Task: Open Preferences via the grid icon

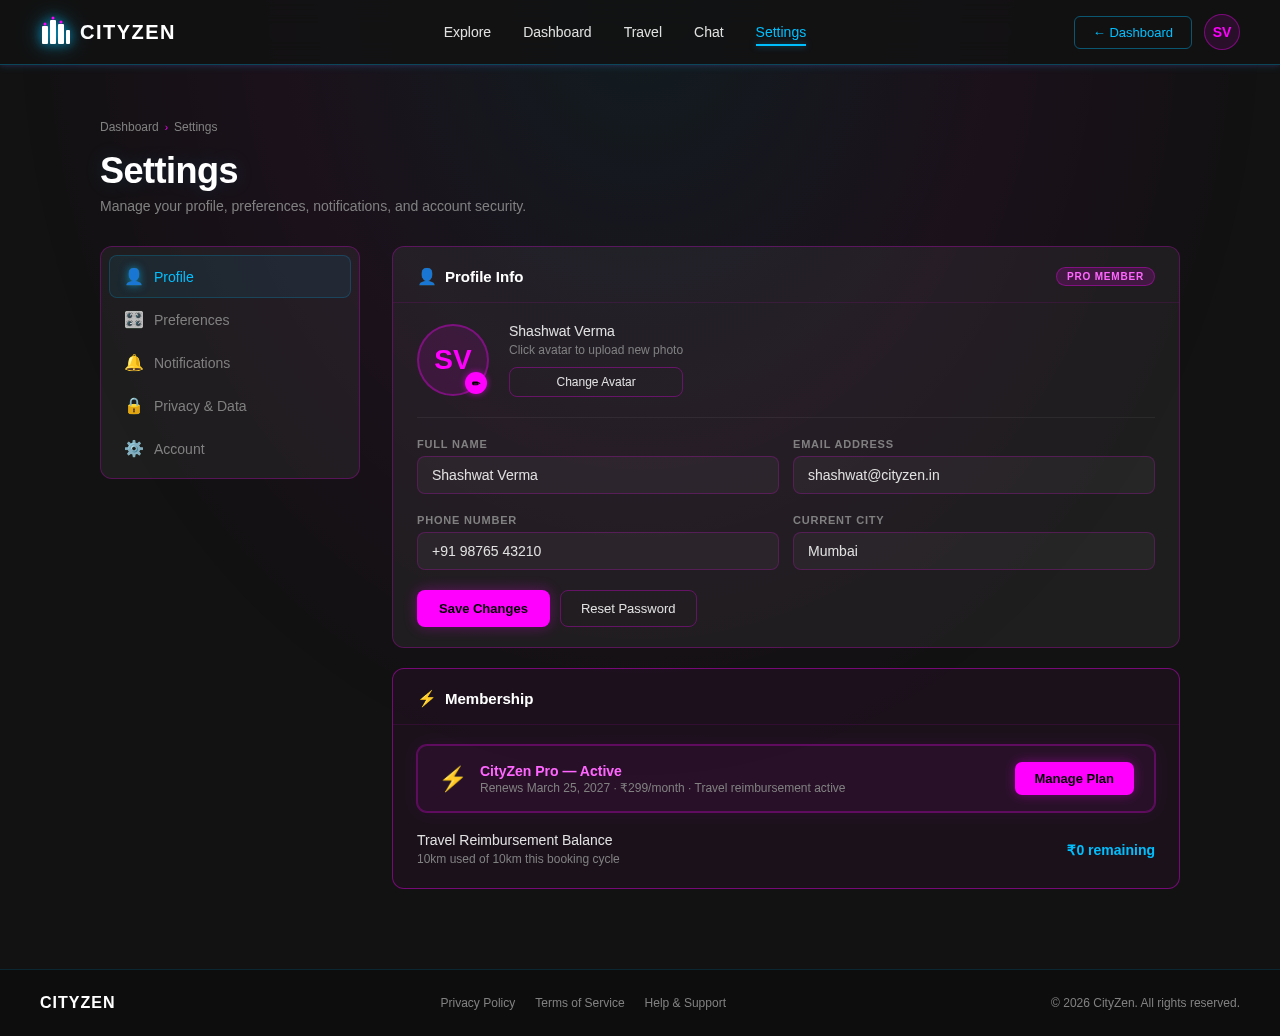Action: pos(133,319)
